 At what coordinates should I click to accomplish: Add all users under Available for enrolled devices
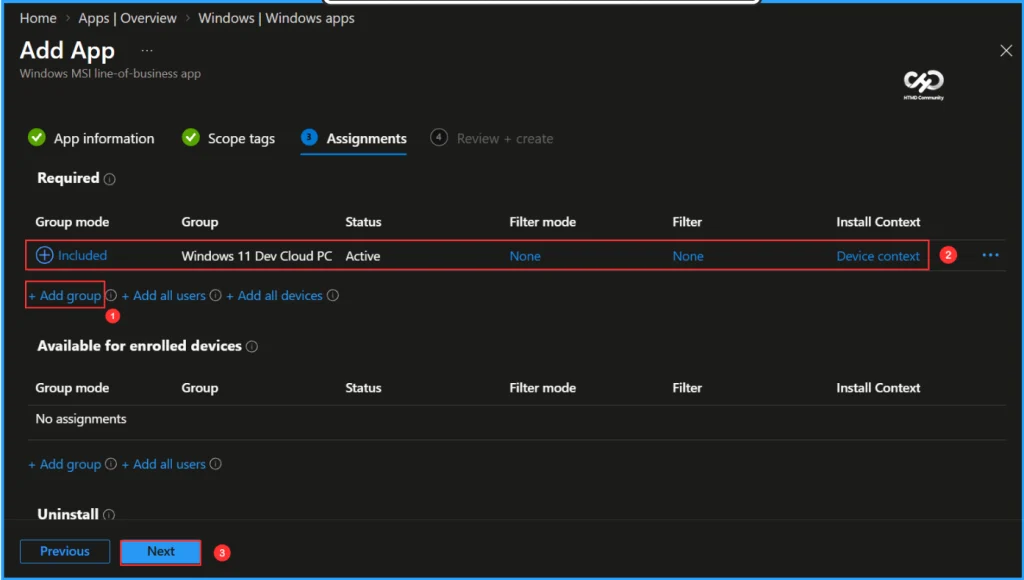tap(164, 464)
